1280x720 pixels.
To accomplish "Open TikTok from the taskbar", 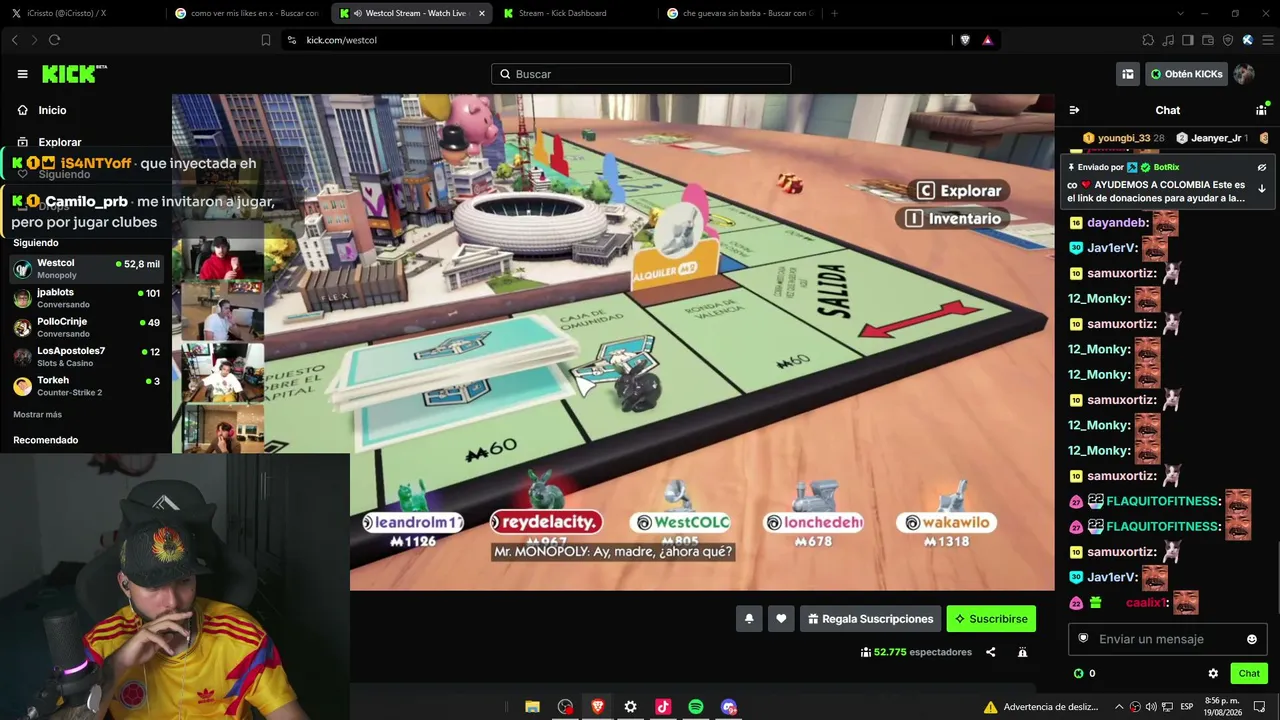I will click(663, 707).
